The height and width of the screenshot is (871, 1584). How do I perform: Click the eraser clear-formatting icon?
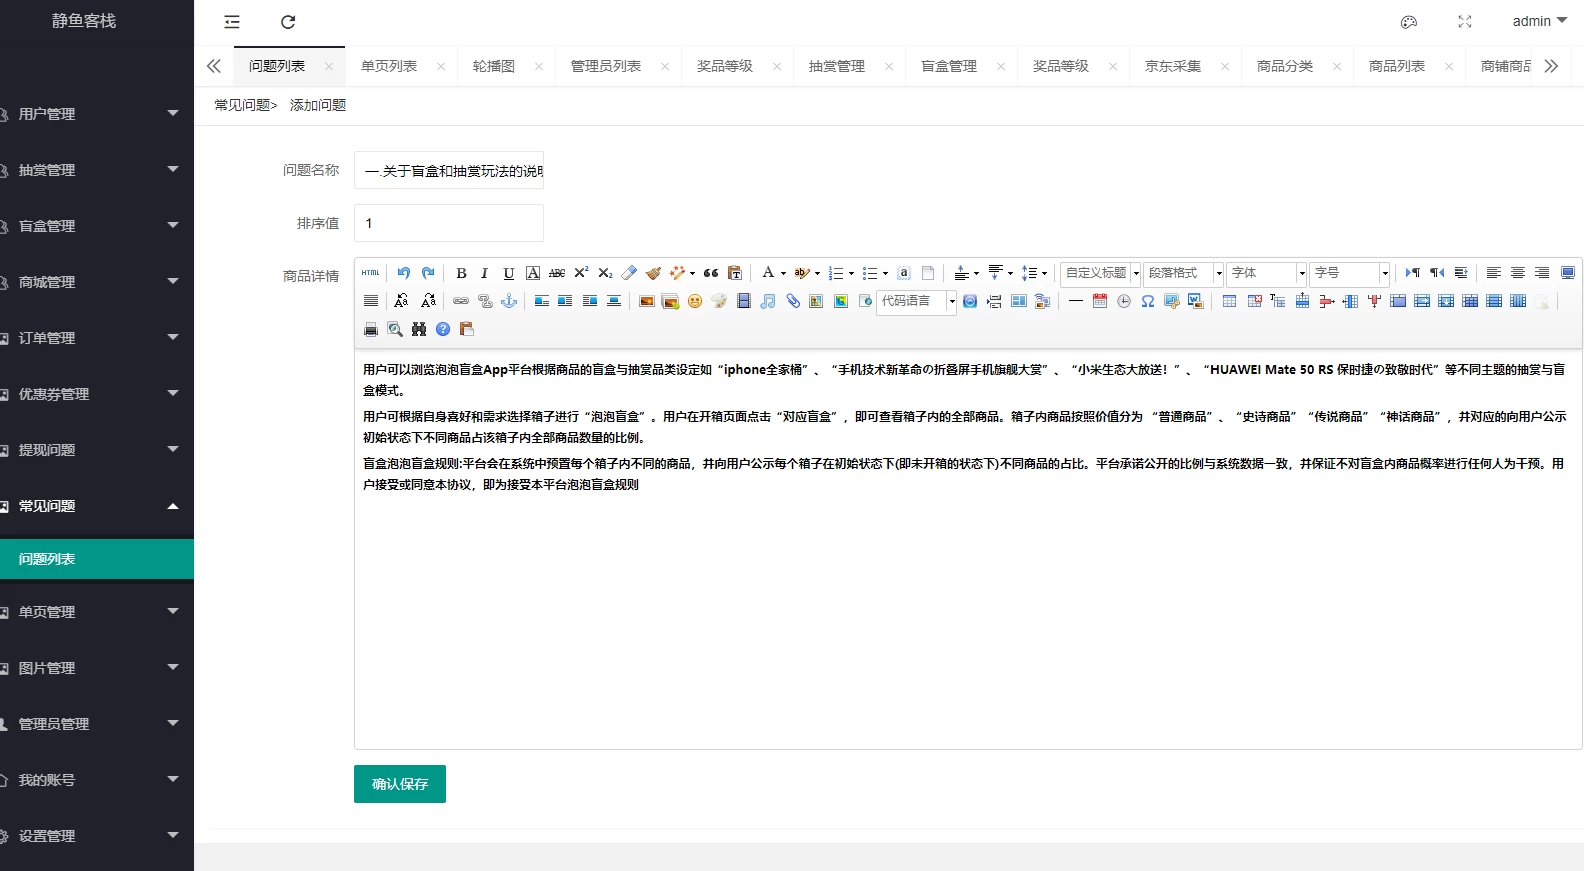(629, 273)
